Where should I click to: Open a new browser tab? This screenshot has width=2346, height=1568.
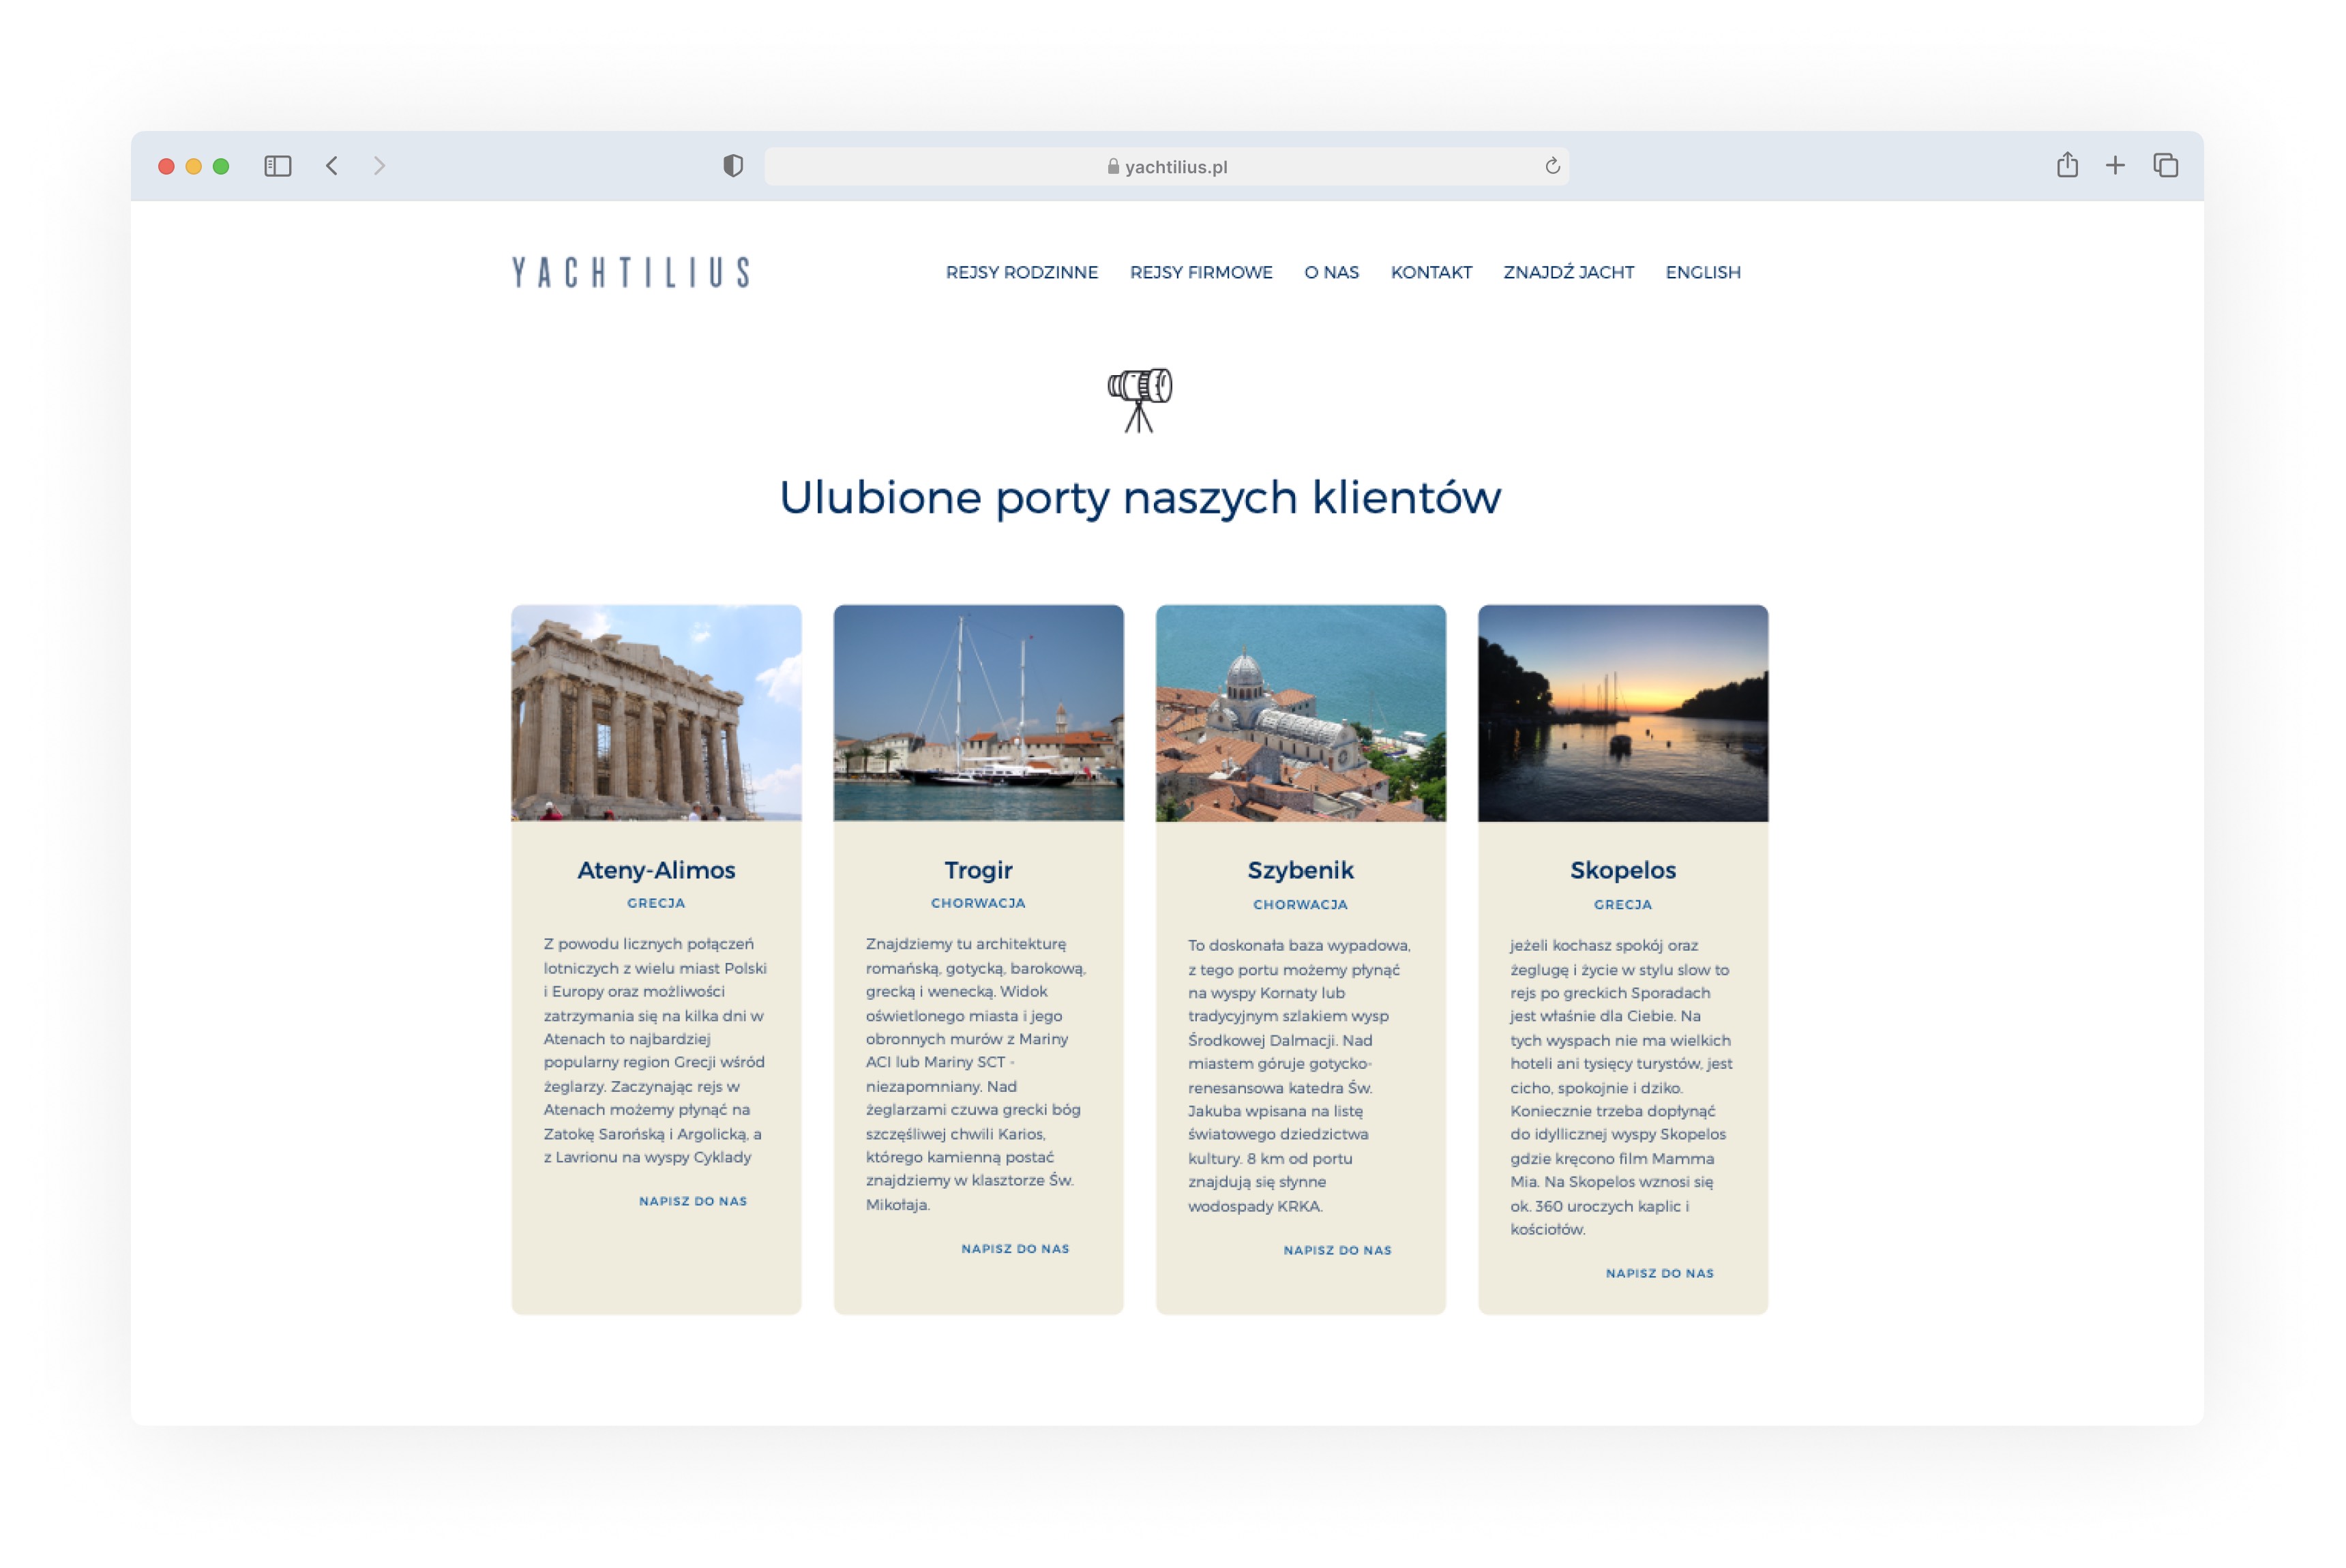coord(2115,166)
